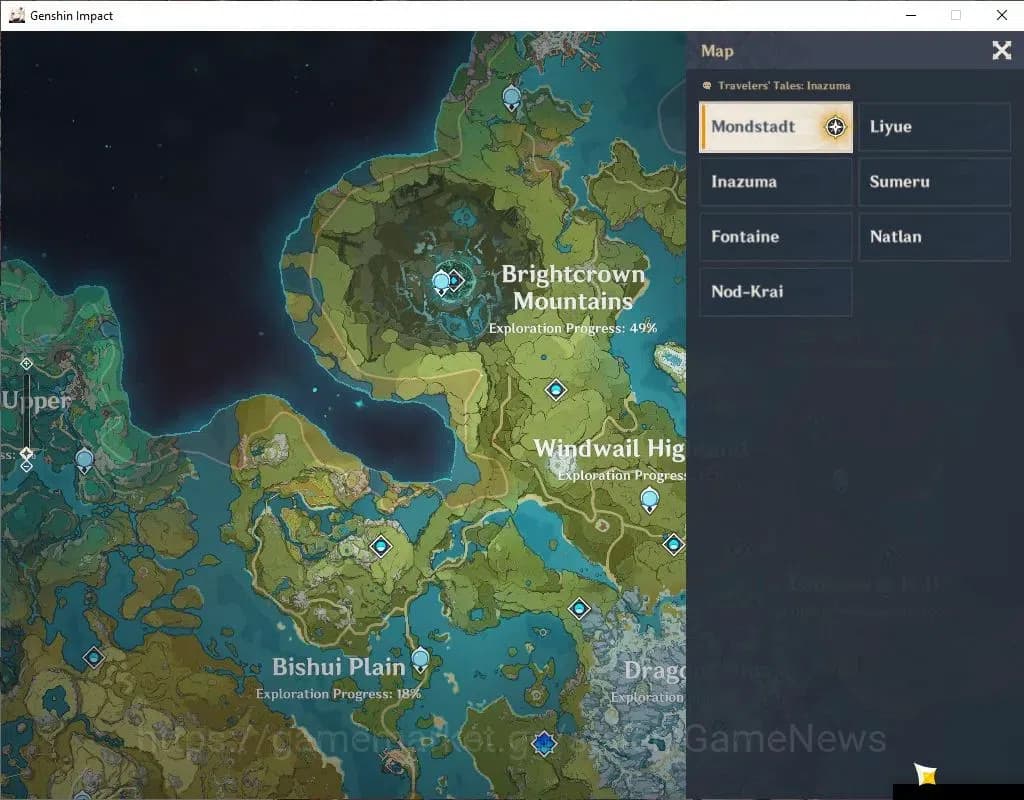The height and width of the screenshot is (800, 1024).
Task: Select Natlan in the map panel
Action: tap(935, 236)
